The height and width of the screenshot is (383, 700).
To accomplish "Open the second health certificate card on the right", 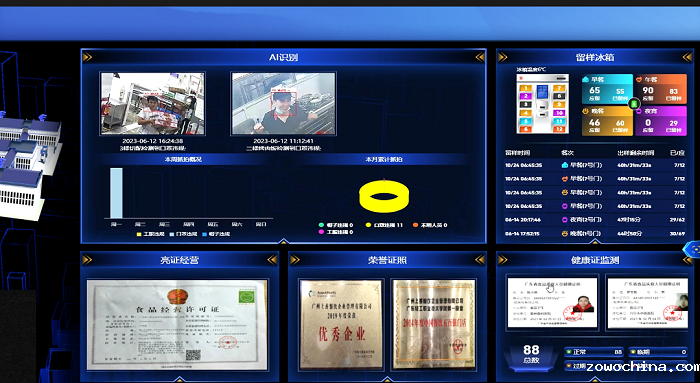I will click(x=647, y=303).
